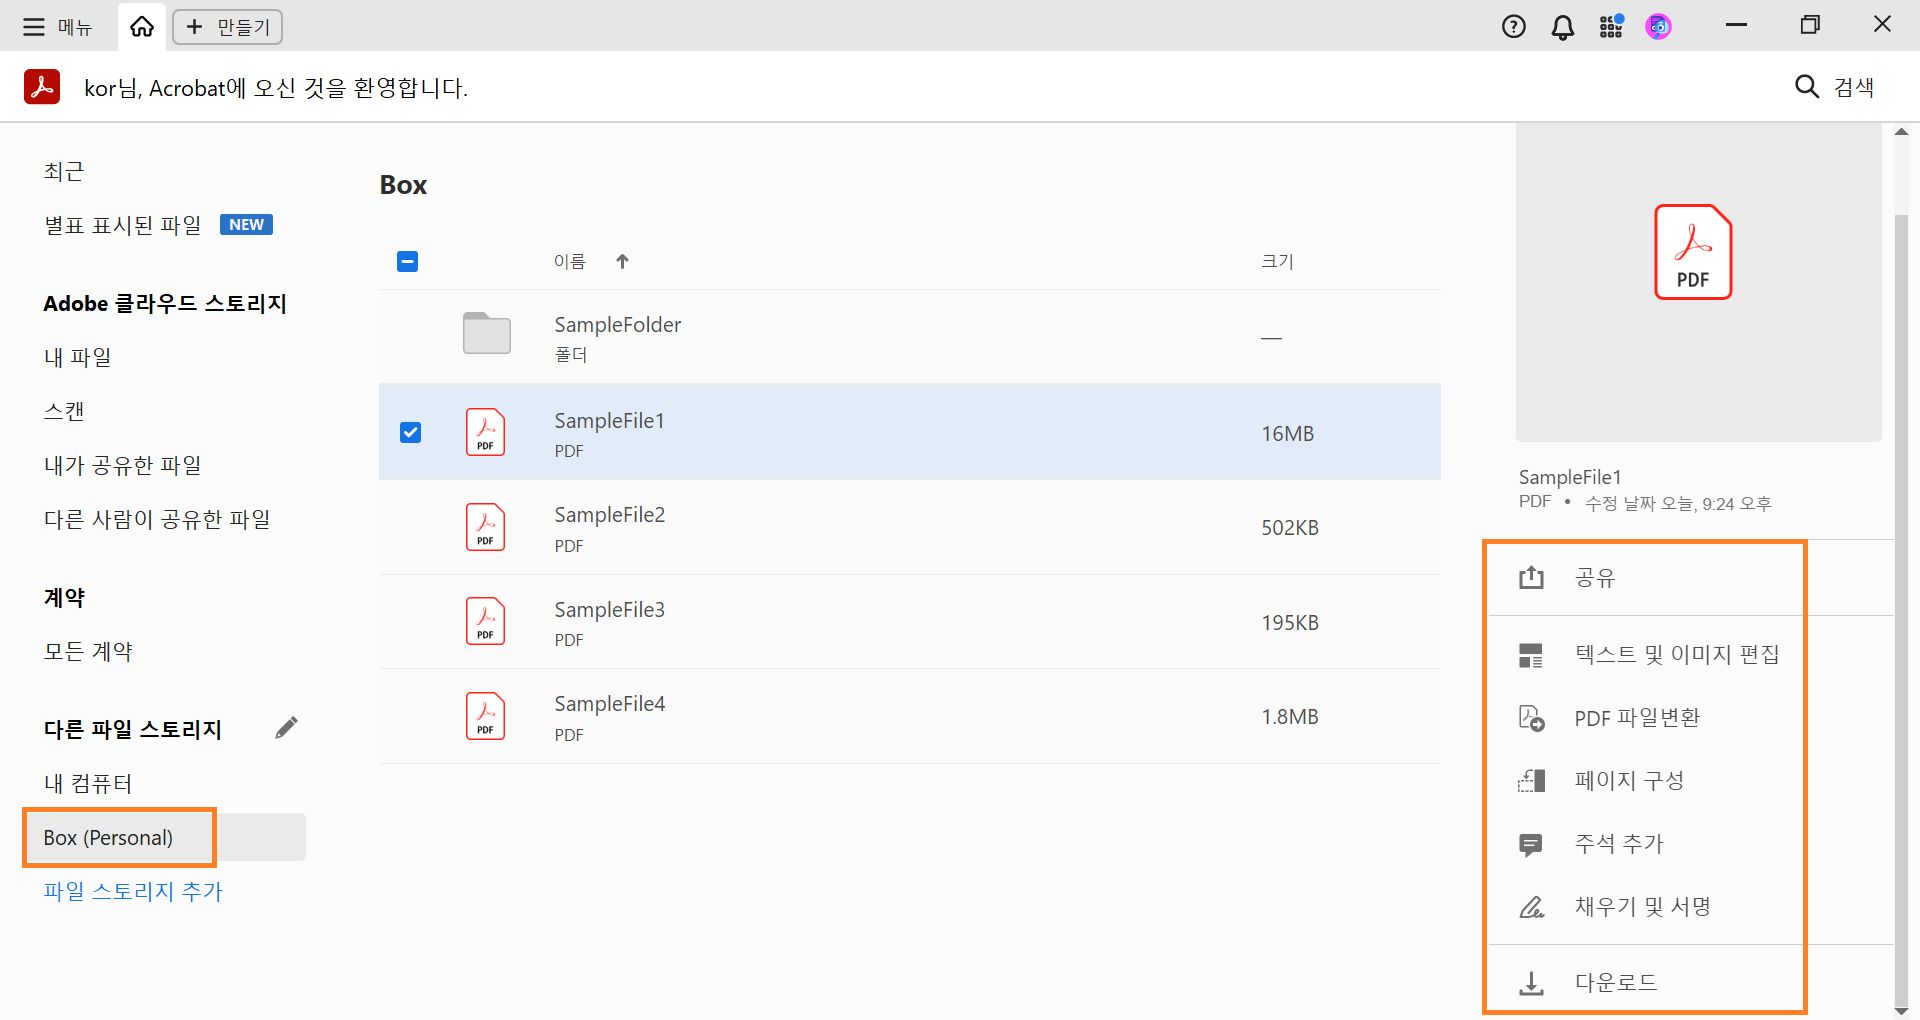Screen dimensions: 1920x1020
Task: Click the download (다운로드) icon
Action: [1531, 983]
